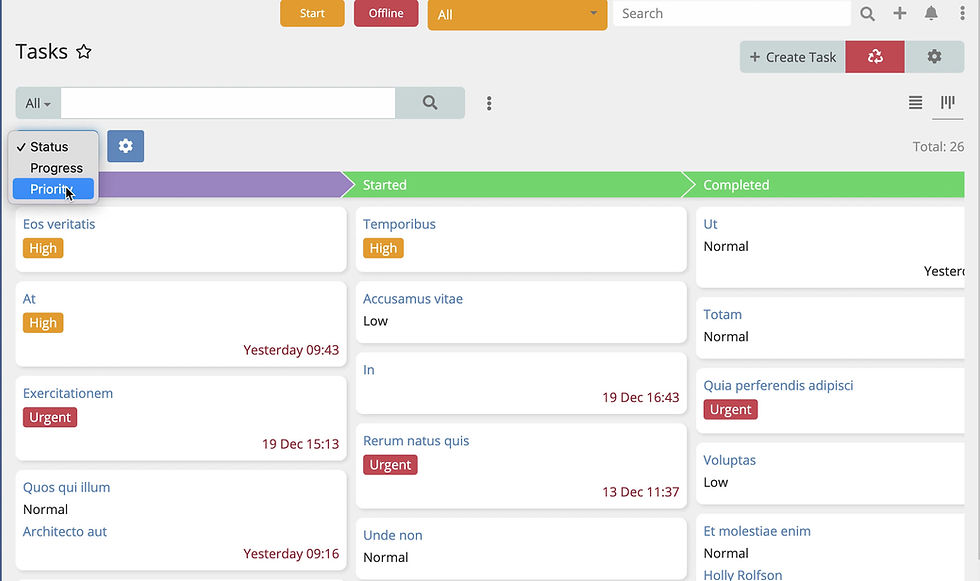Click the Tasks page heading
This screenshot has height=581, width=980.
(41, 51)
